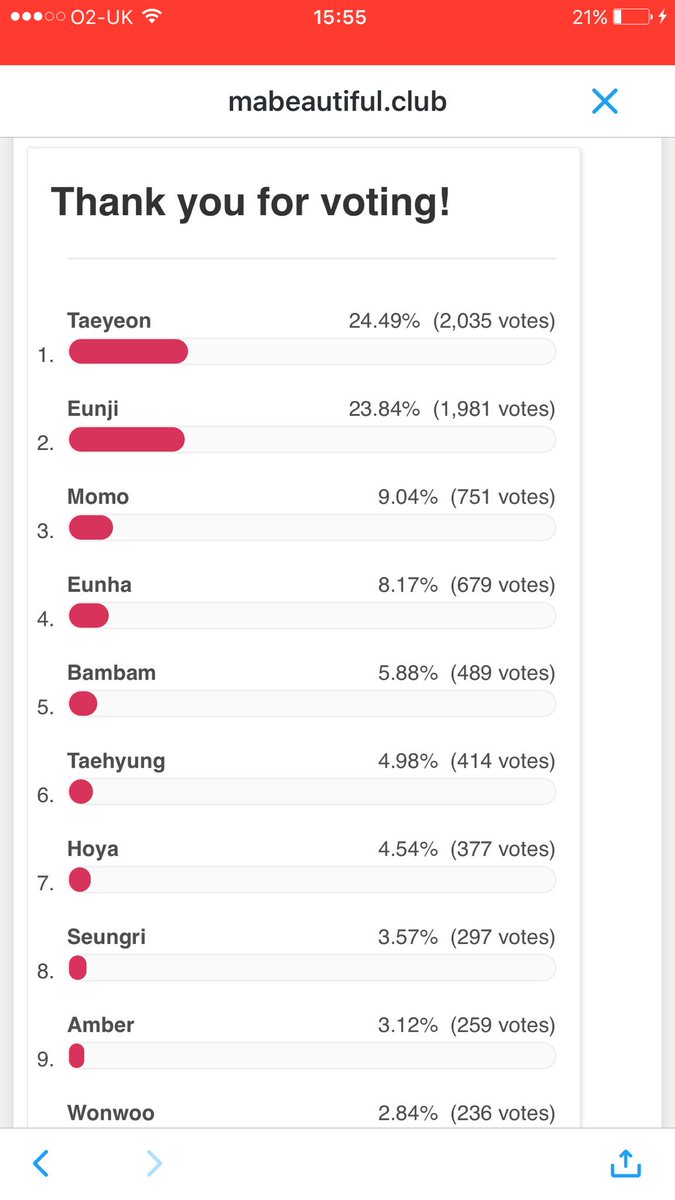Click Amber's vote progress bar
675x1200 pixels.
[x=311, y=1055]
